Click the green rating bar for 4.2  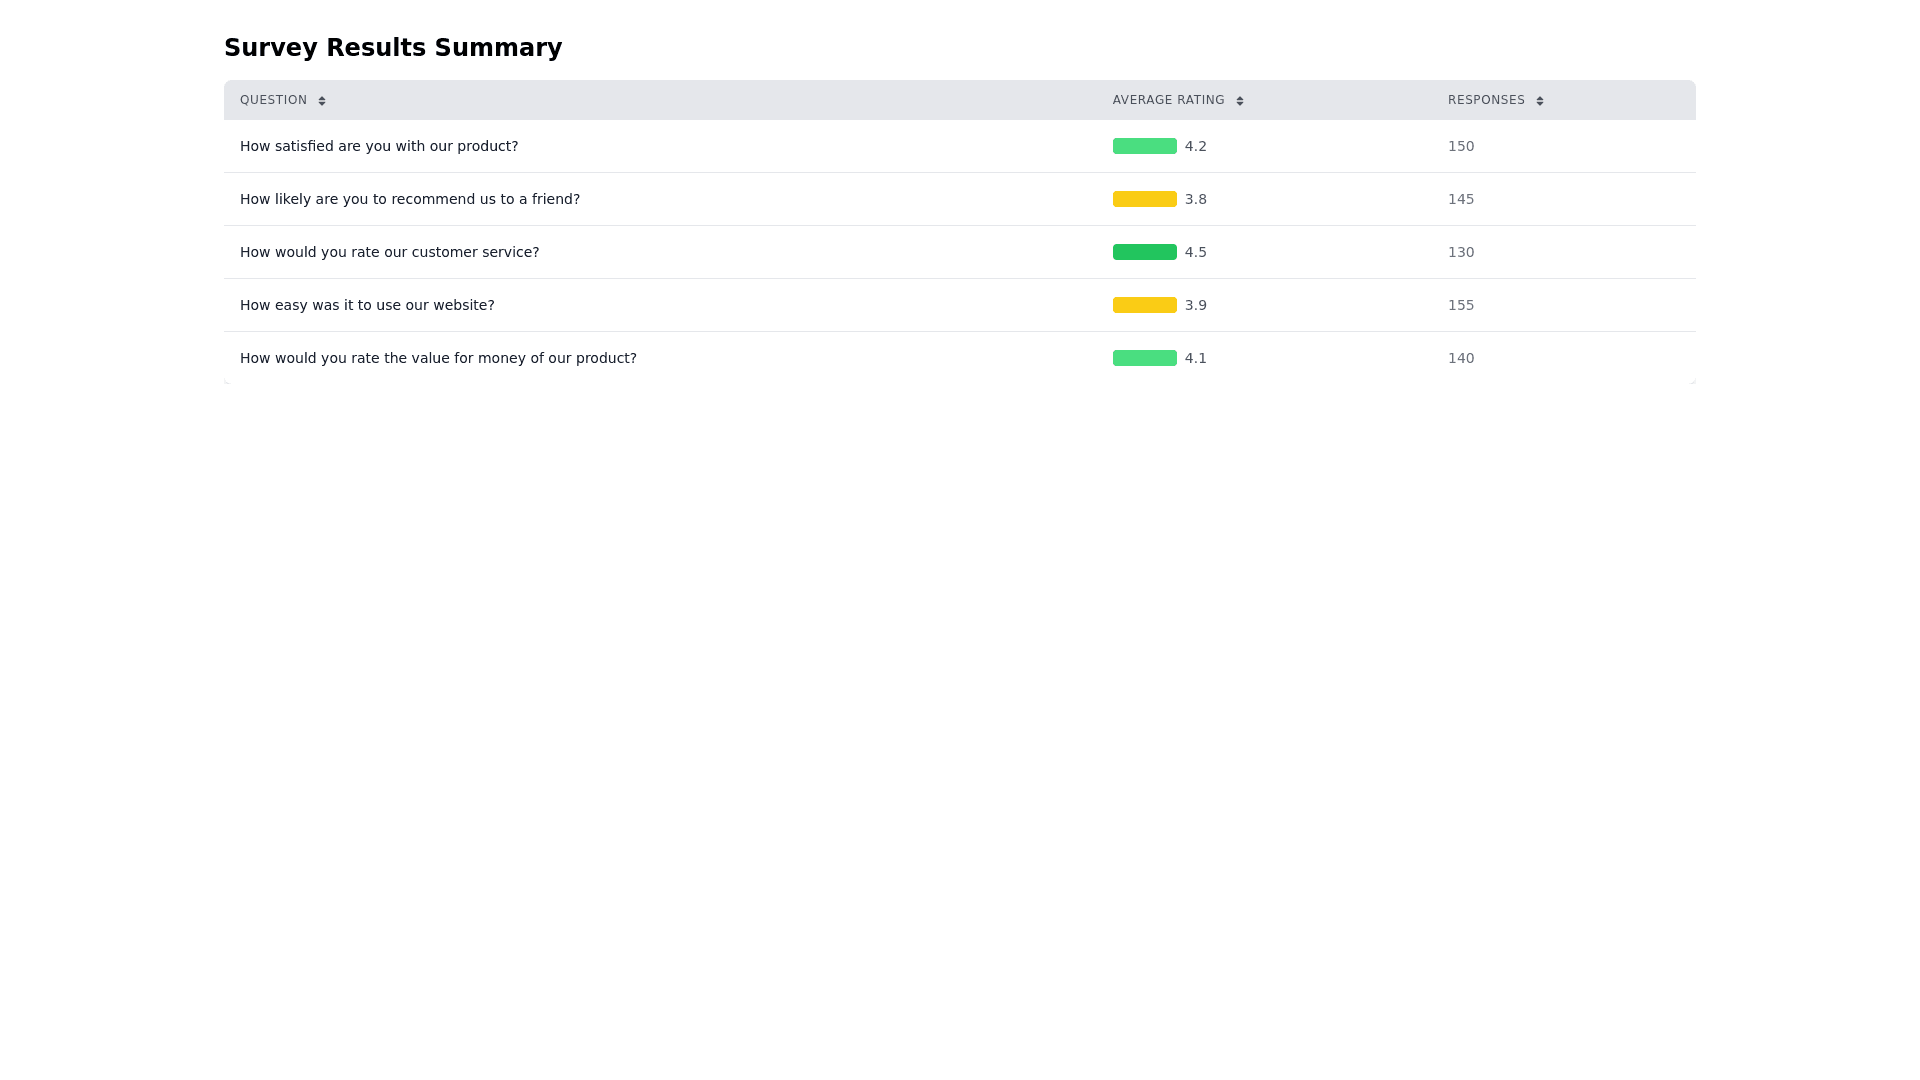(1144, 146)
